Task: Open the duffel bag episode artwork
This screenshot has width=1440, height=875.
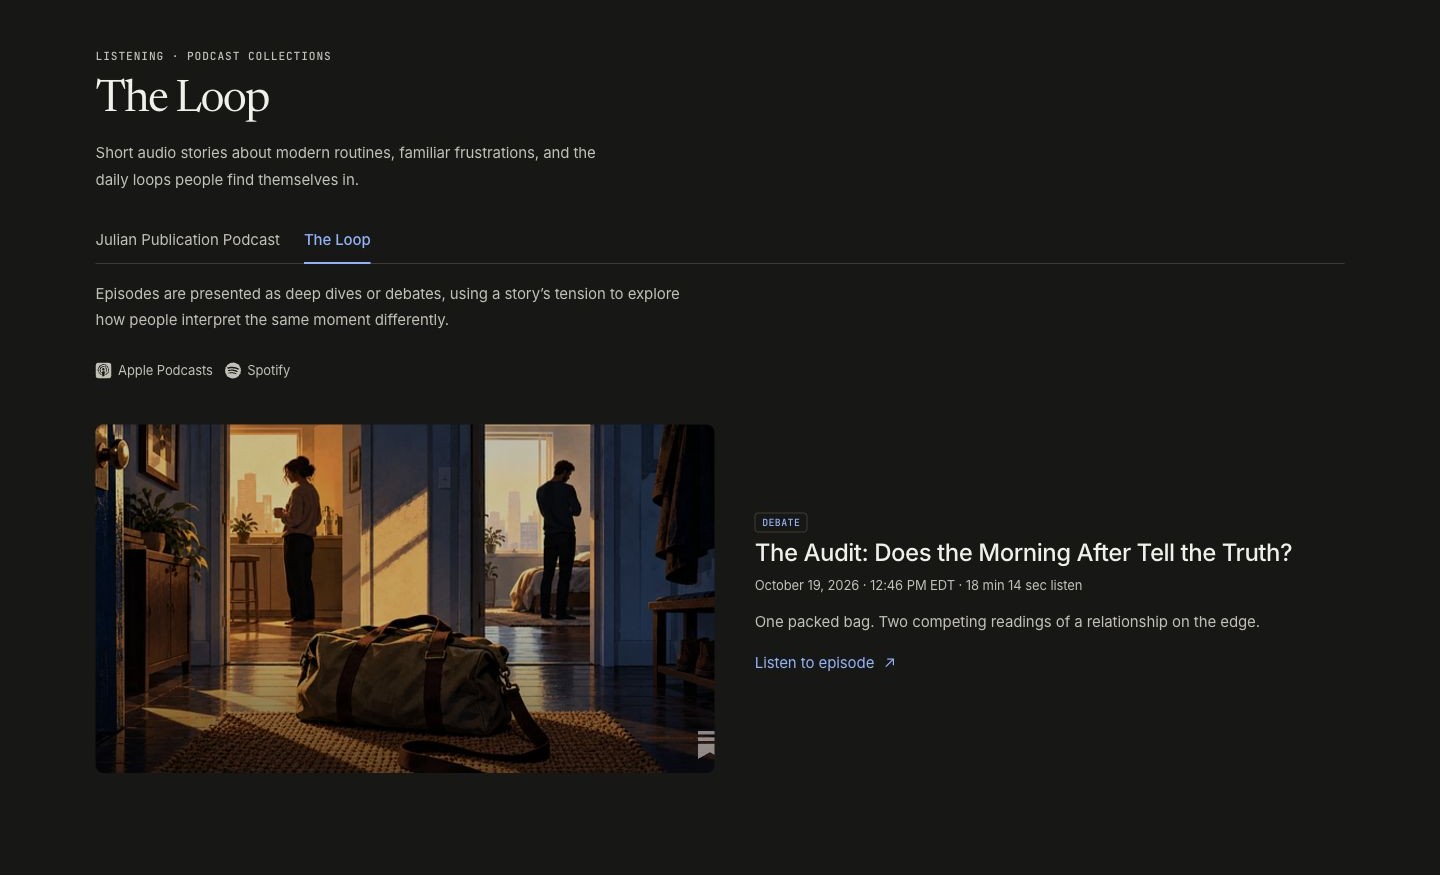Action: click(405, 599)
